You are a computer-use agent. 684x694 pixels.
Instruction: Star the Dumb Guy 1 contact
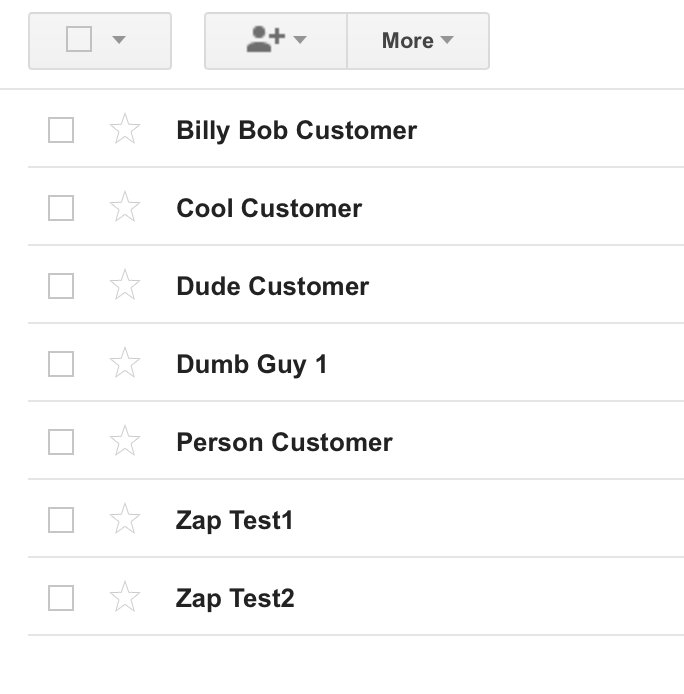[x=125, y=363]
